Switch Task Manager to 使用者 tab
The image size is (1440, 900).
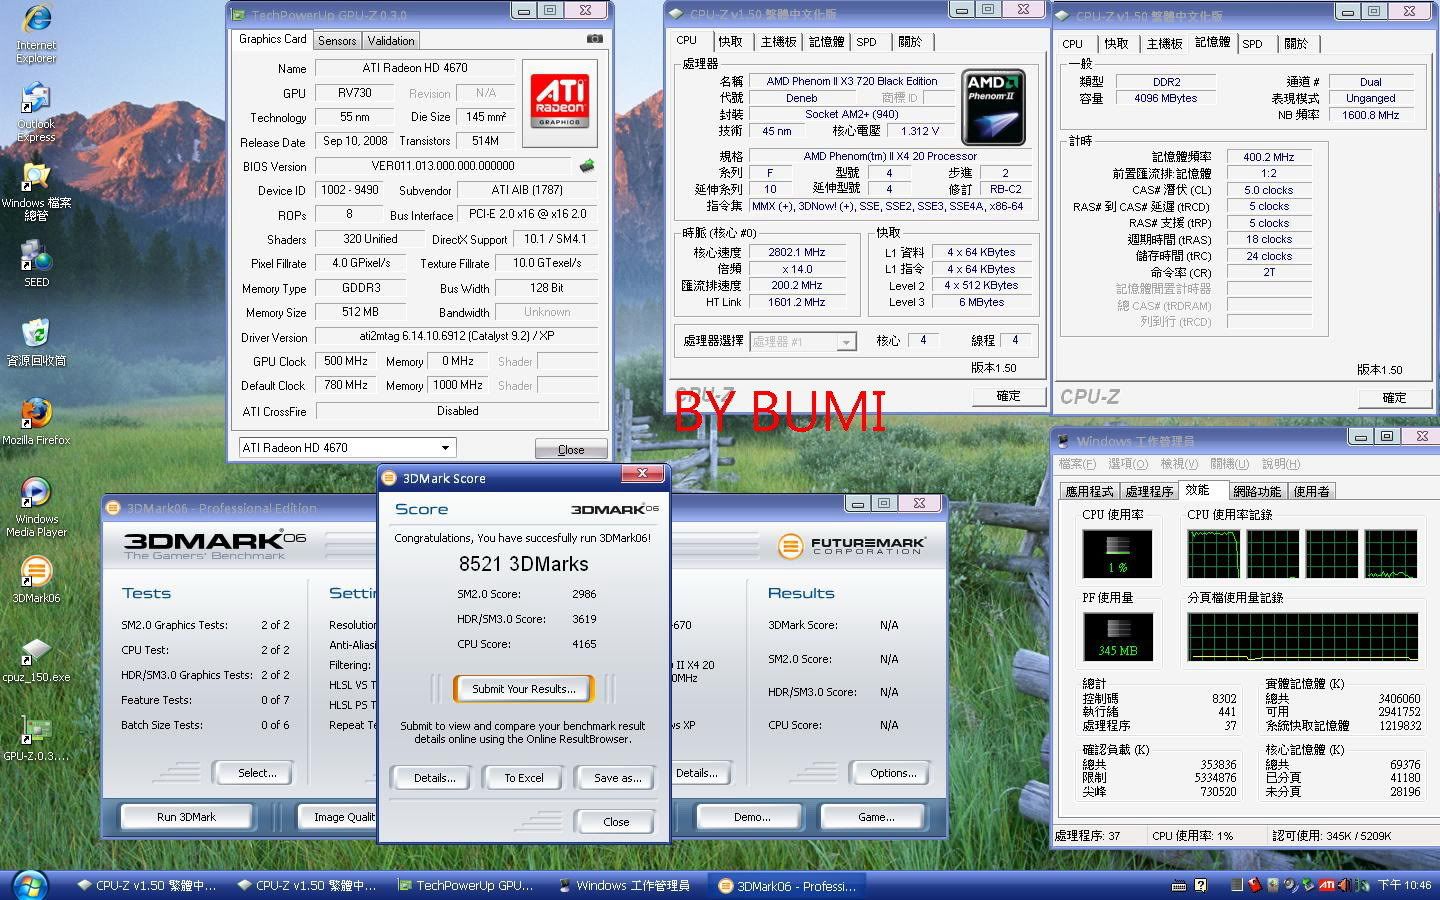click(x=1311, y=491)
